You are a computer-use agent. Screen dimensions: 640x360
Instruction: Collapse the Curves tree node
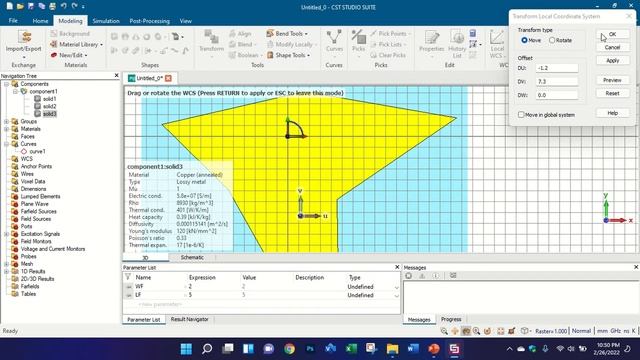pos(7,144)
